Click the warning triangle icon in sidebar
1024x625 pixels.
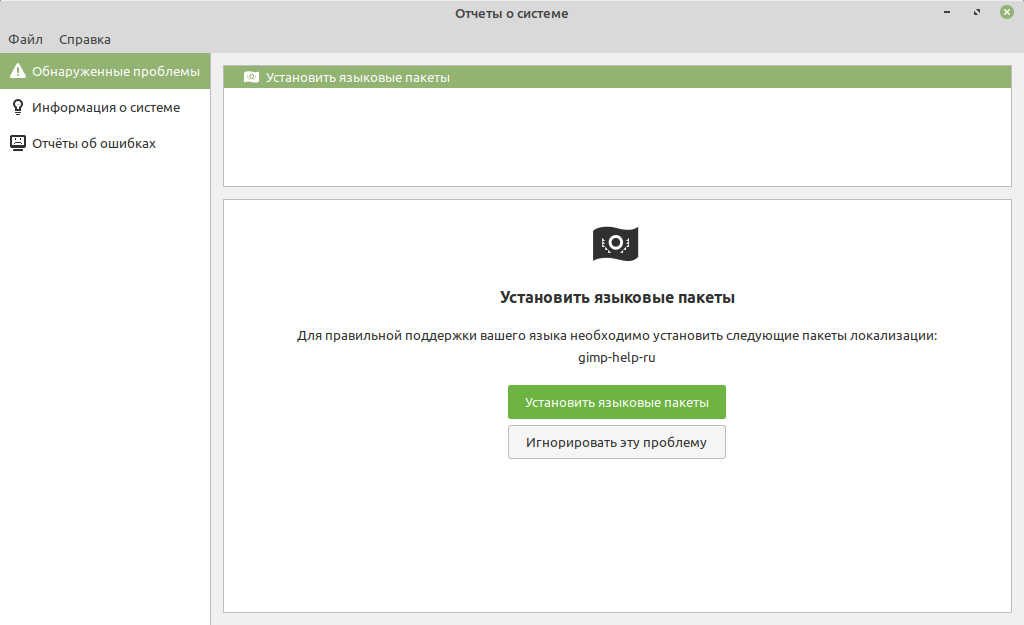point(18,71)
